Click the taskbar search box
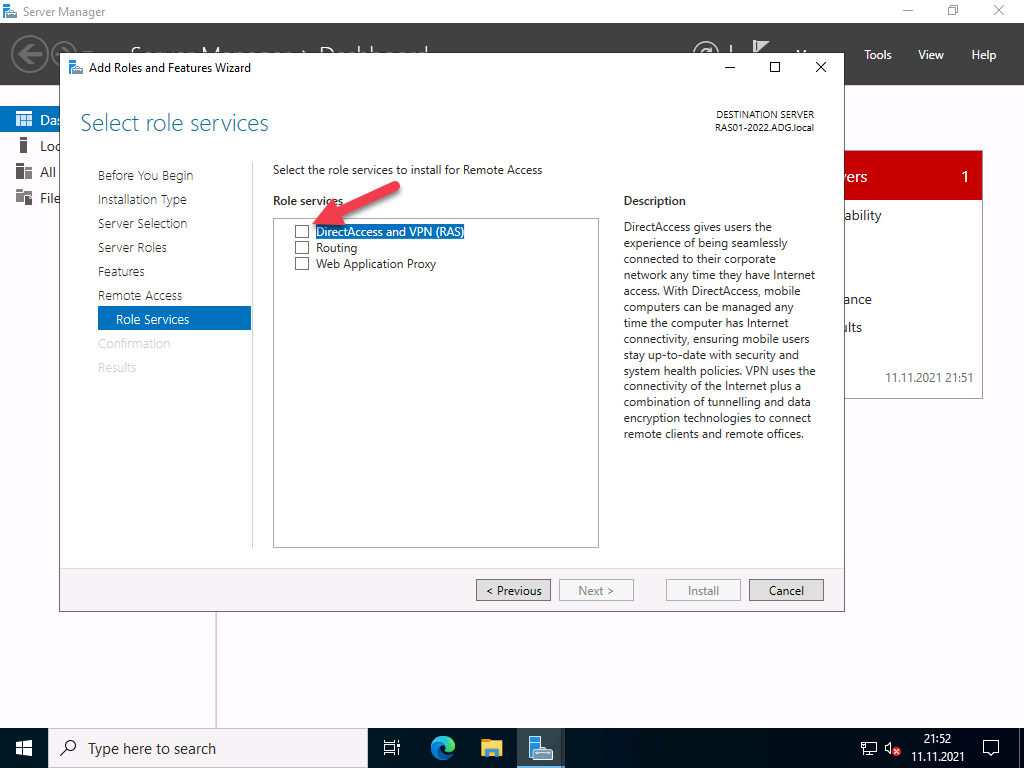The image size is (1024, 768). (x=208, y=748)
